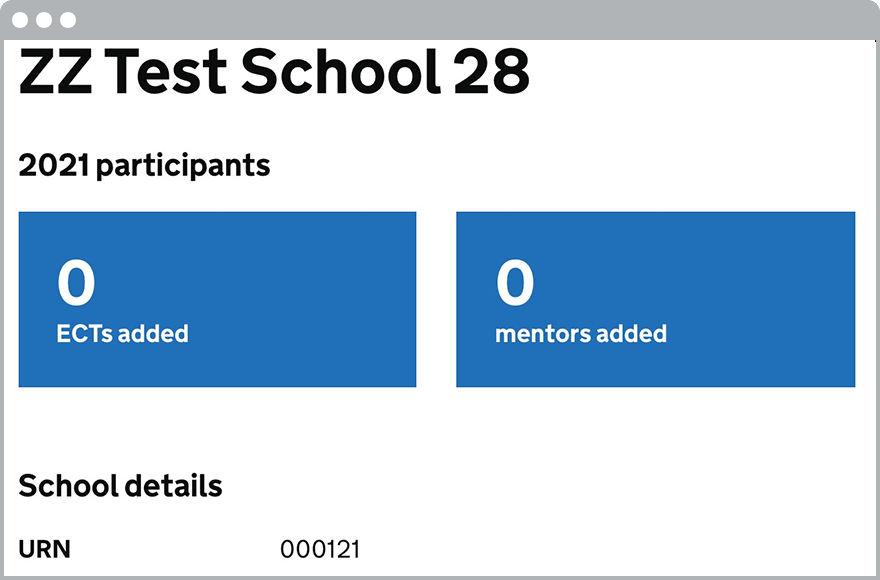880x580 pixels.
Task: Select the ECTs added label text
Action: coord(122,334)
